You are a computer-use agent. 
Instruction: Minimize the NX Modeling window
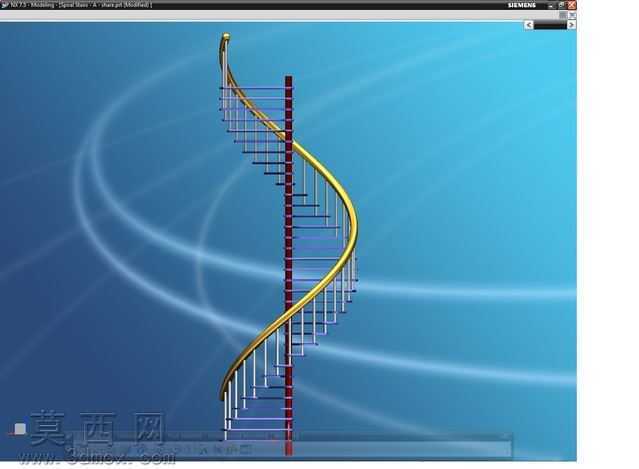pos(551,5)
